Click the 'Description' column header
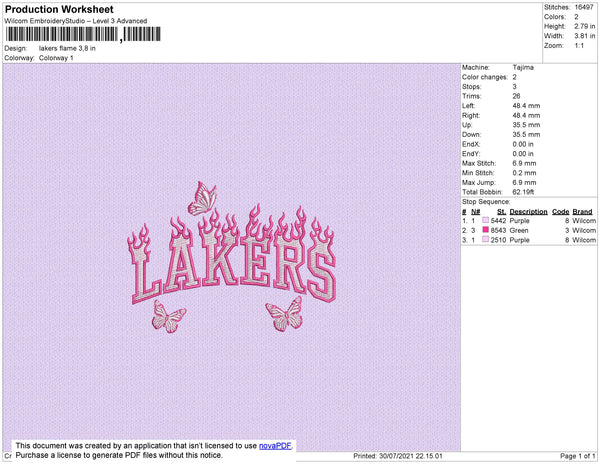This screenshot has width=600, height=464. click(528, 212)
